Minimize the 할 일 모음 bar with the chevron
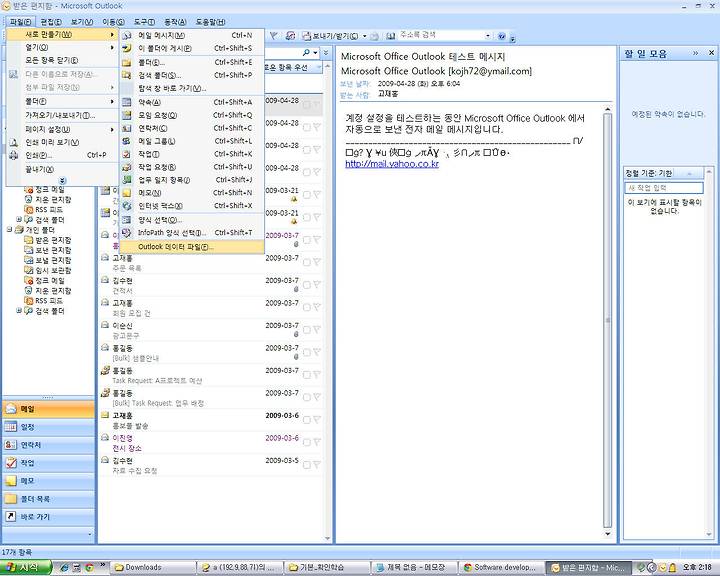The image size is (720, 576). tap(696, 53)
